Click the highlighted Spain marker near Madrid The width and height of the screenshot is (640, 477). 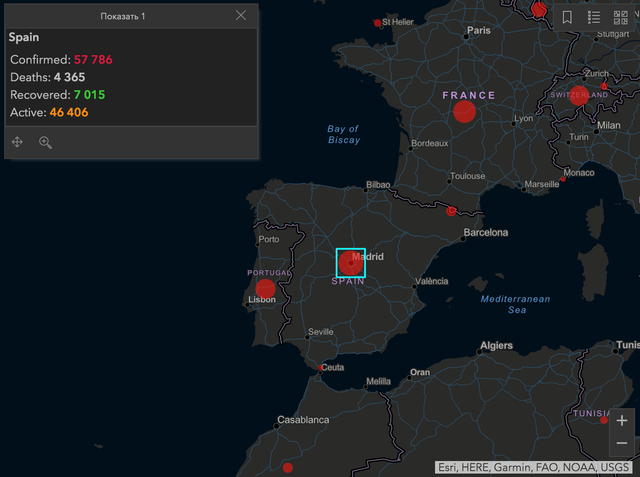[350, 263]
